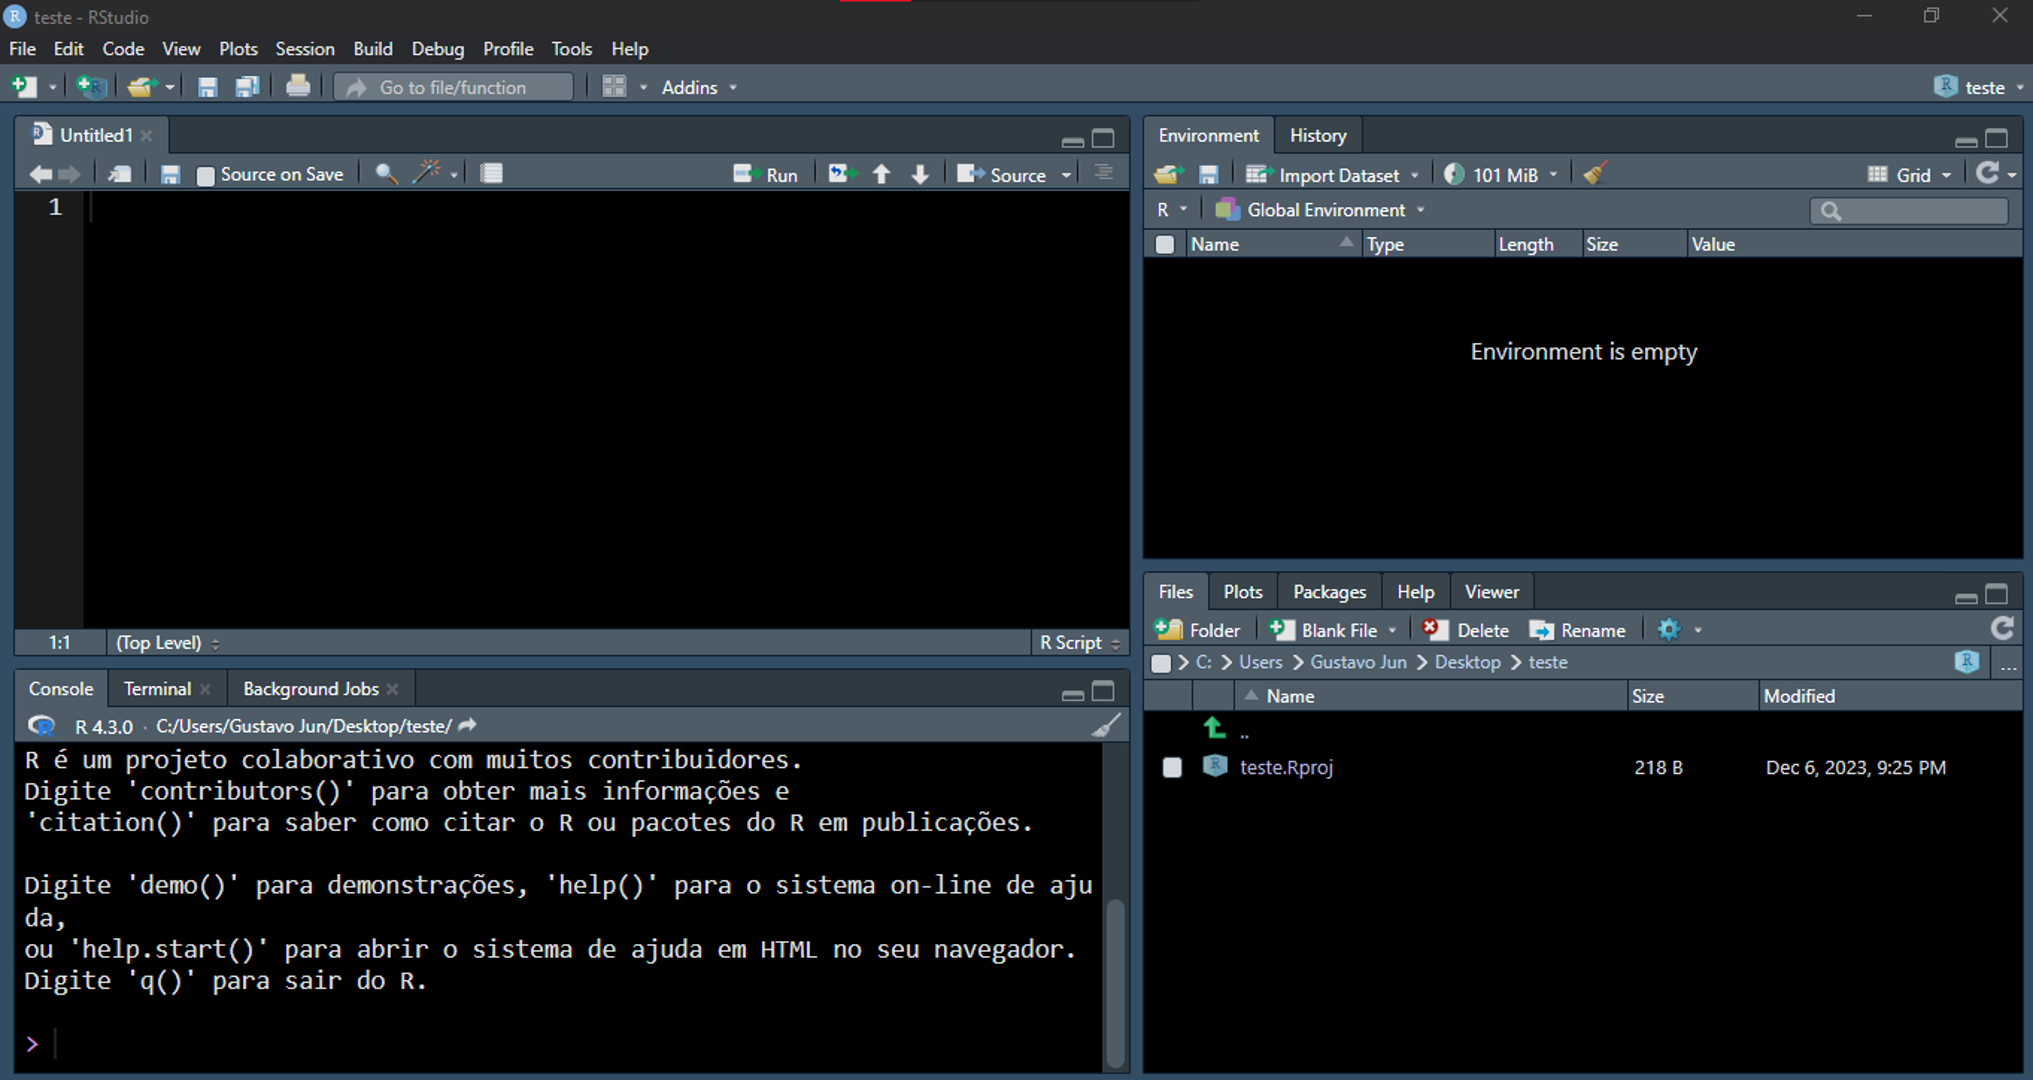Image resolution: width=2033 pixels, height=1080 pixels.
Task: Open the Addins dropdown
Action: point(699,87)
